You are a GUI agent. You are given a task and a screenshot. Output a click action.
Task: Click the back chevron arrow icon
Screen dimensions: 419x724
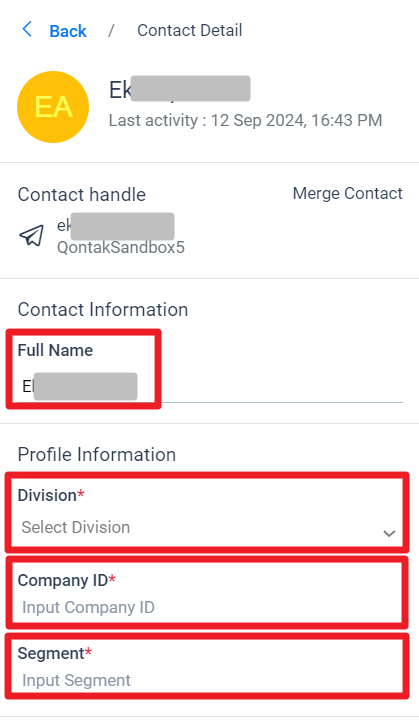coord(27,29)
